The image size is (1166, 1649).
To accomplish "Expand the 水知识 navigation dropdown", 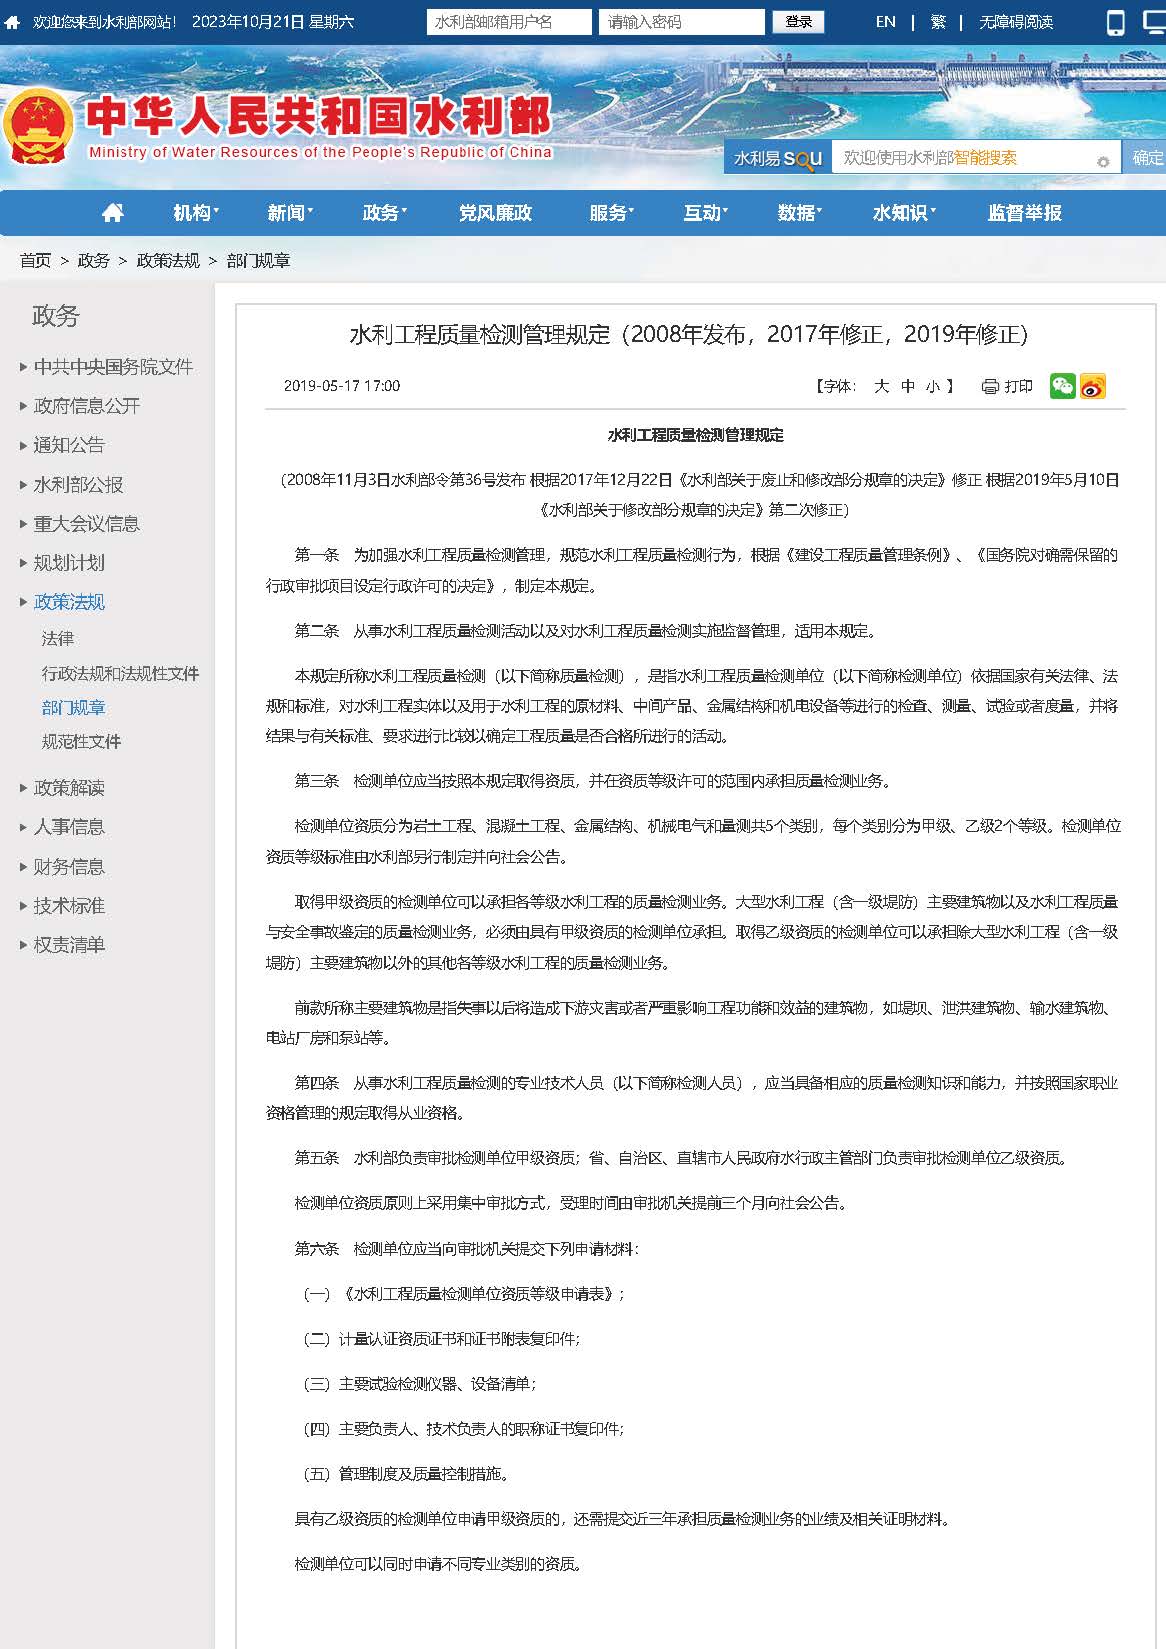I will click(x=903, y=213).
